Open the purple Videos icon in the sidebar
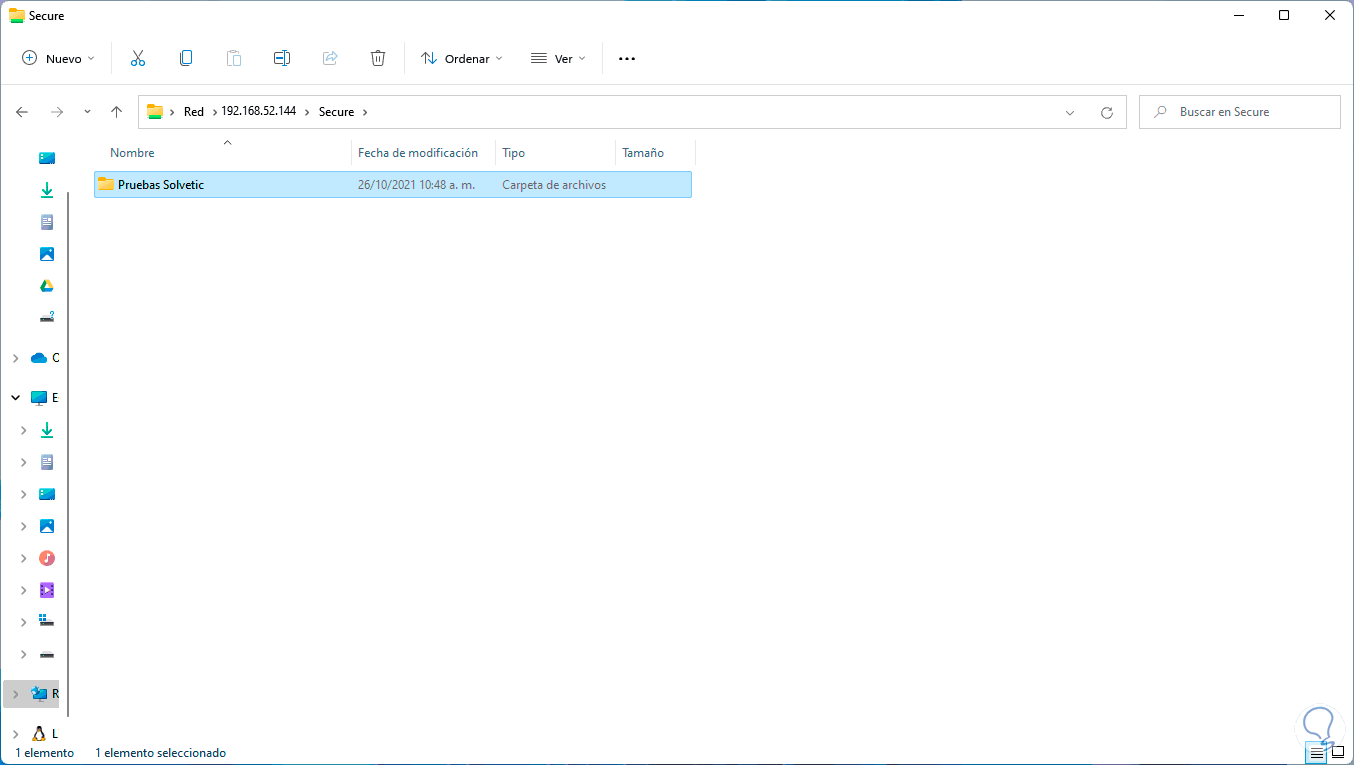The width and height of the screenshot is (1354, 765). pyautogui.click(x=46, y=590)
